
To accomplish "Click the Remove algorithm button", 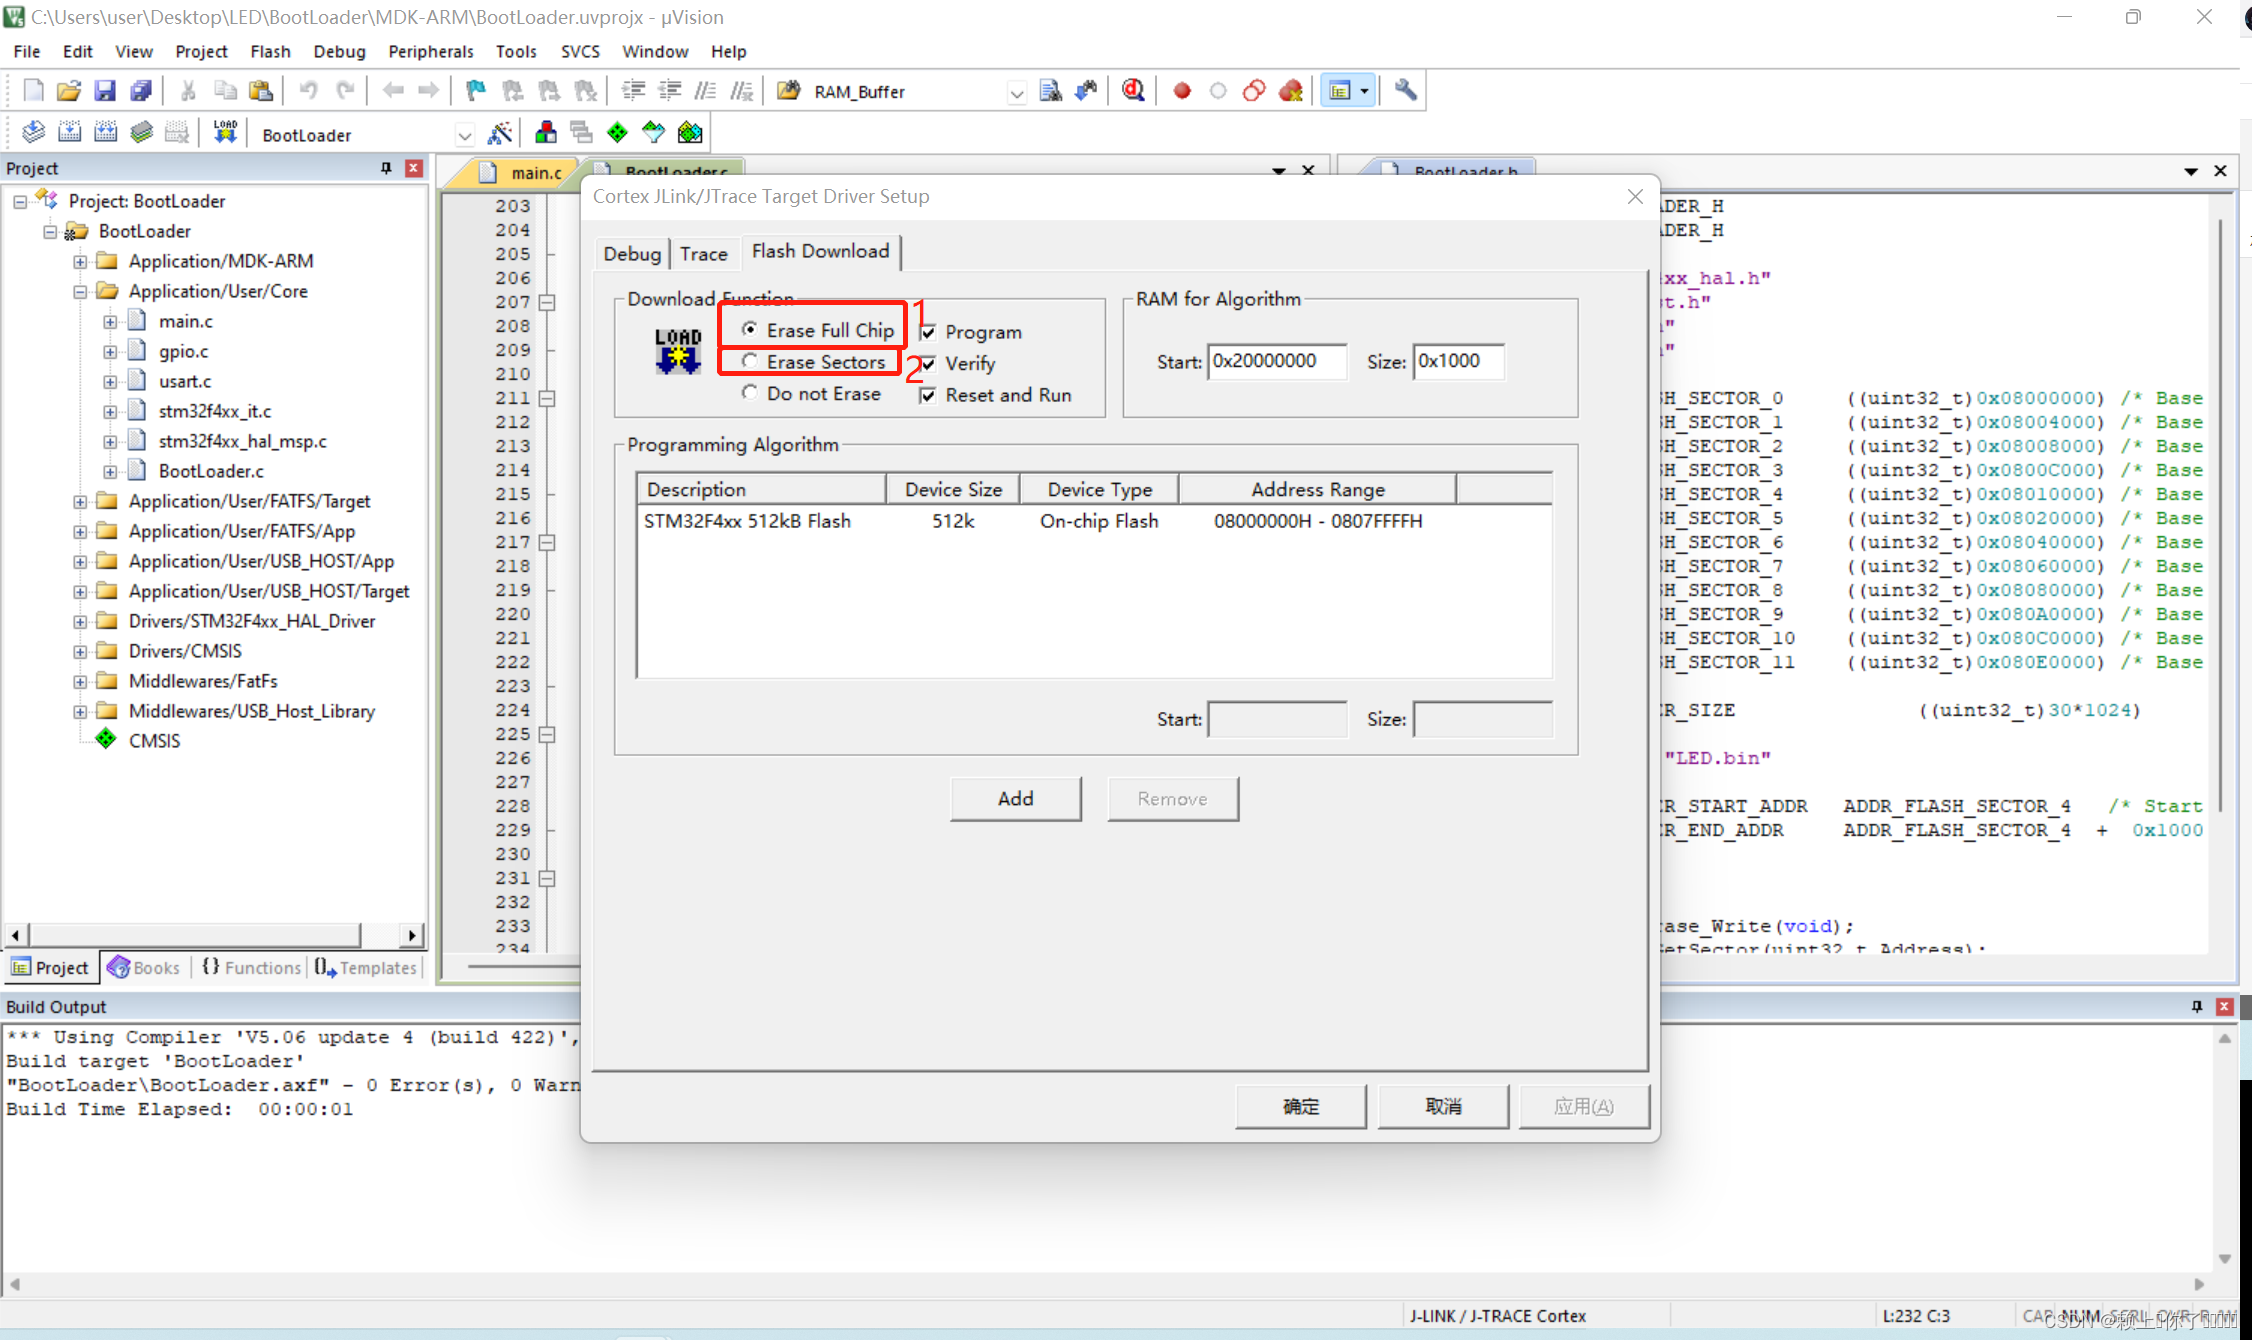I will pos(1172,798).
